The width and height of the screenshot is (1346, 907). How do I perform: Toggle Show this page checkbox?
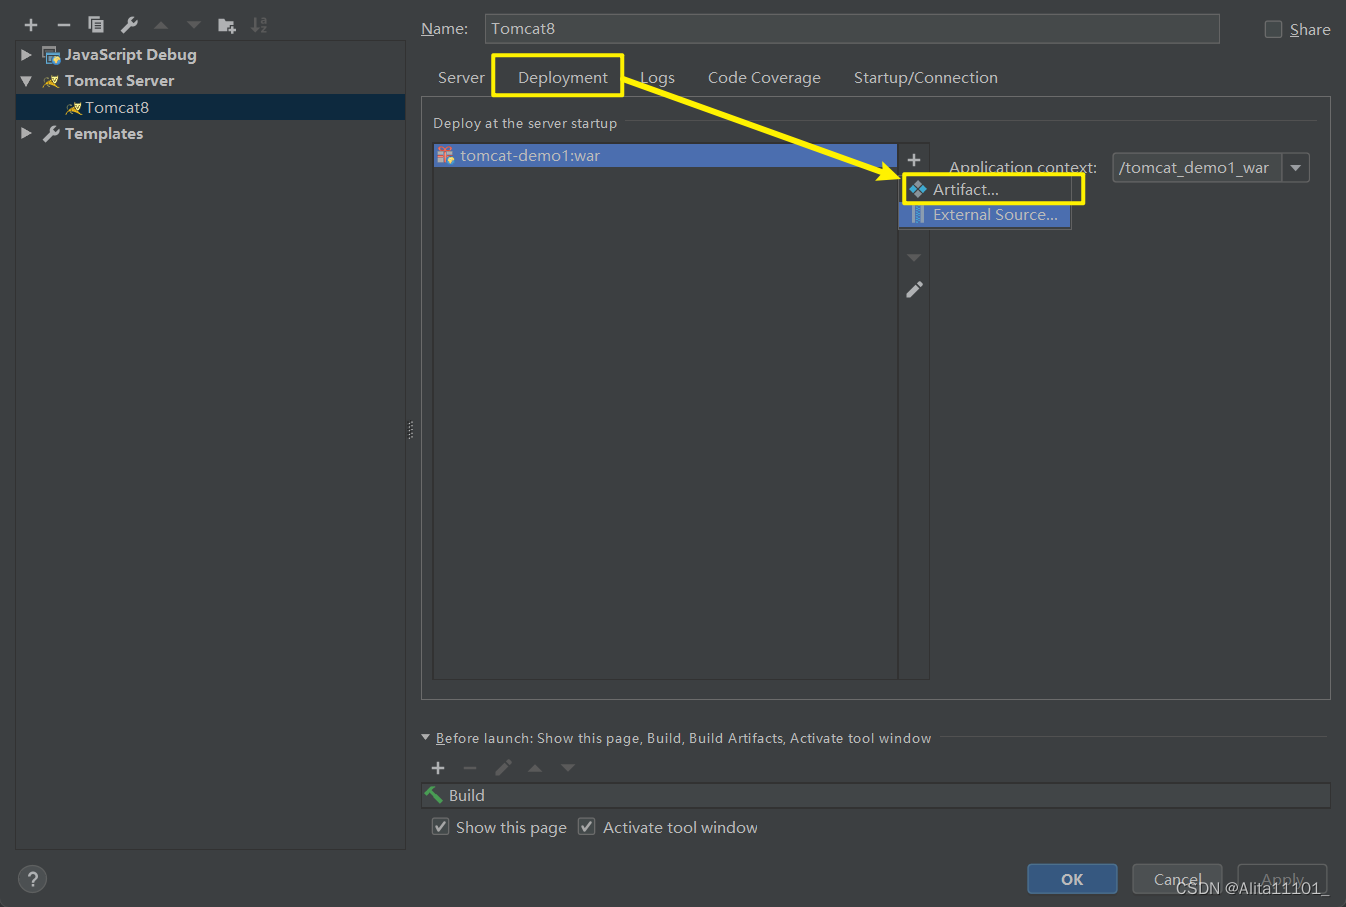tap(440, 827)
